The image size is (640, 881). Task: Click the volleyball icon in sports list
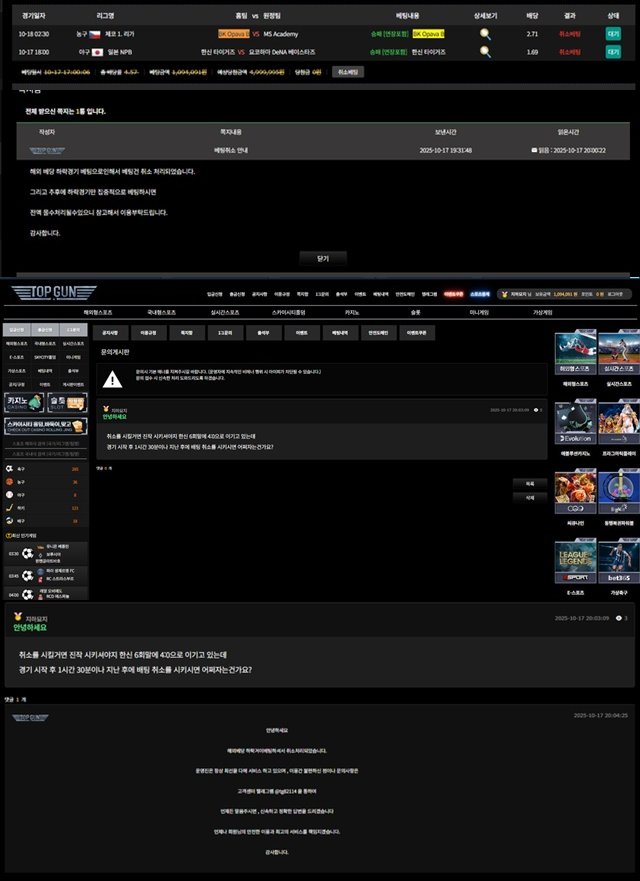coord(10,521)
